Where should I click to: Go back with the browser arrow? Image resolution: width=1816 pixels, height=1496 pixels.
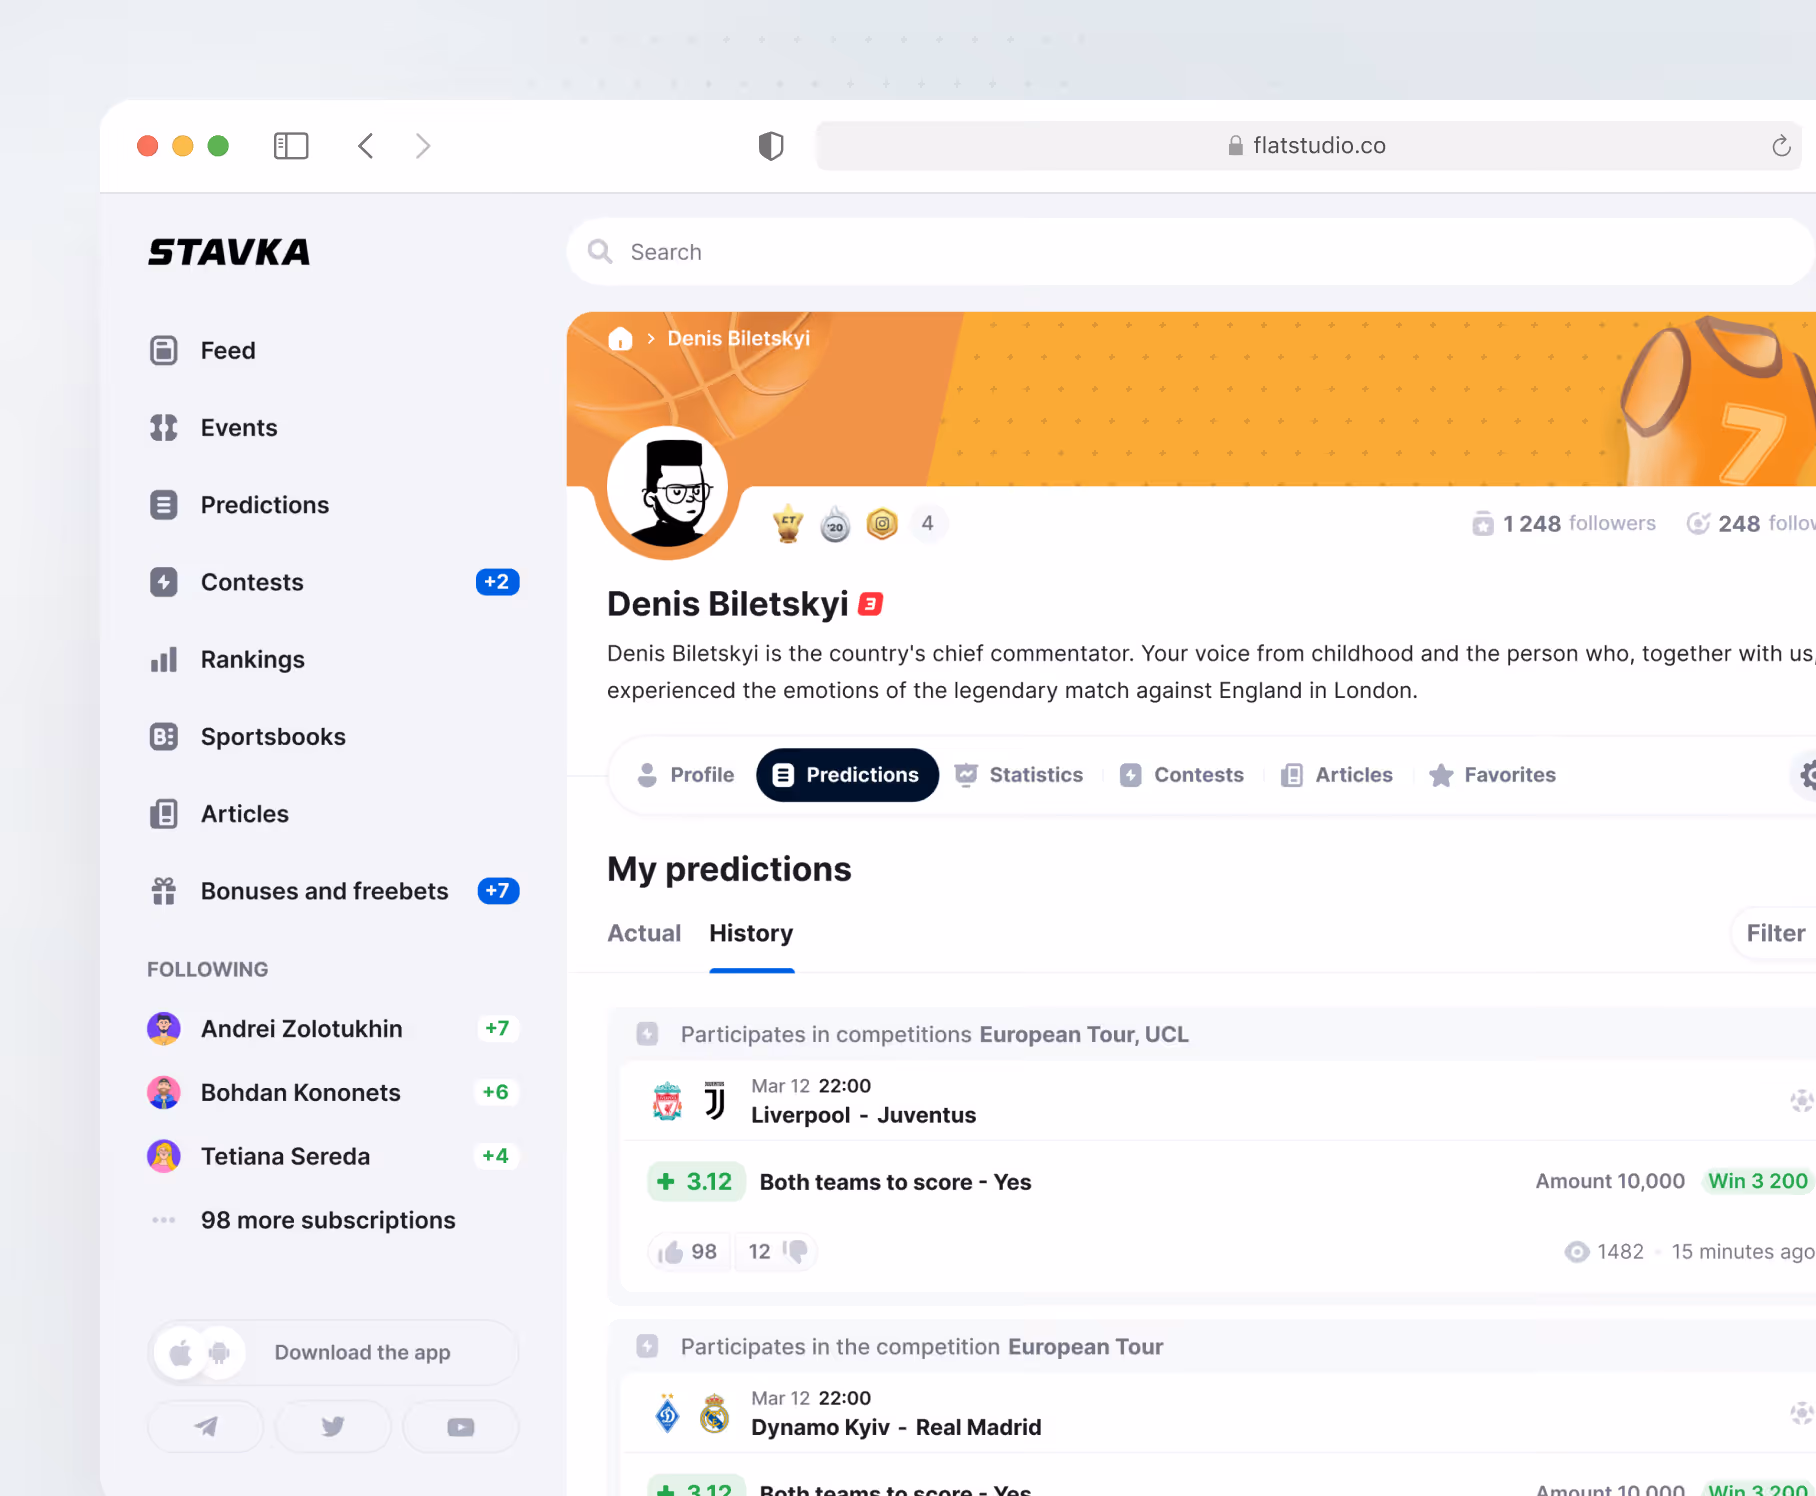click(366, 146)
